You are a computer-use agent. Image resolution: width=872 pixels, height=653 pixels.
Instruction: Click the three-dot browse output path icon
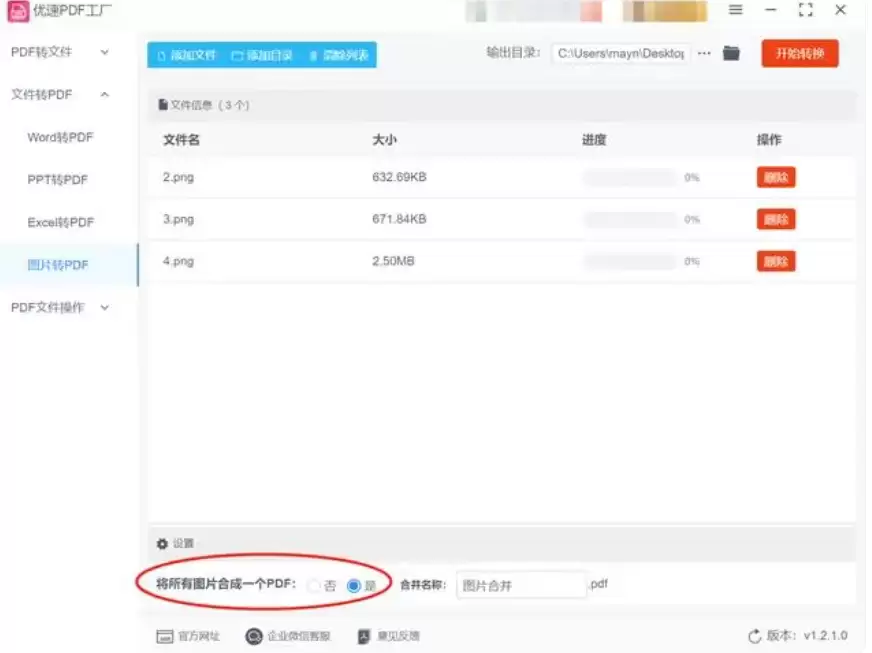click(x=704, y=54)
